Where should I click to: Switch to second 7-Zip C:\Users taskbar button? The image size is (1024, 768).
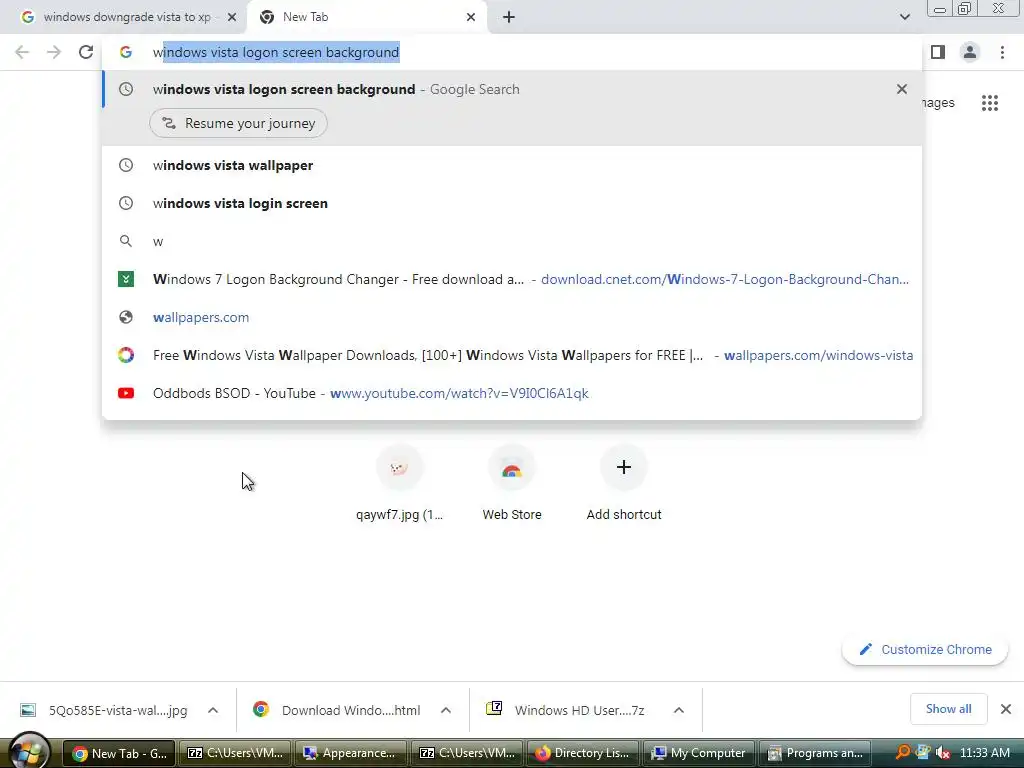(x=467, y=753)
